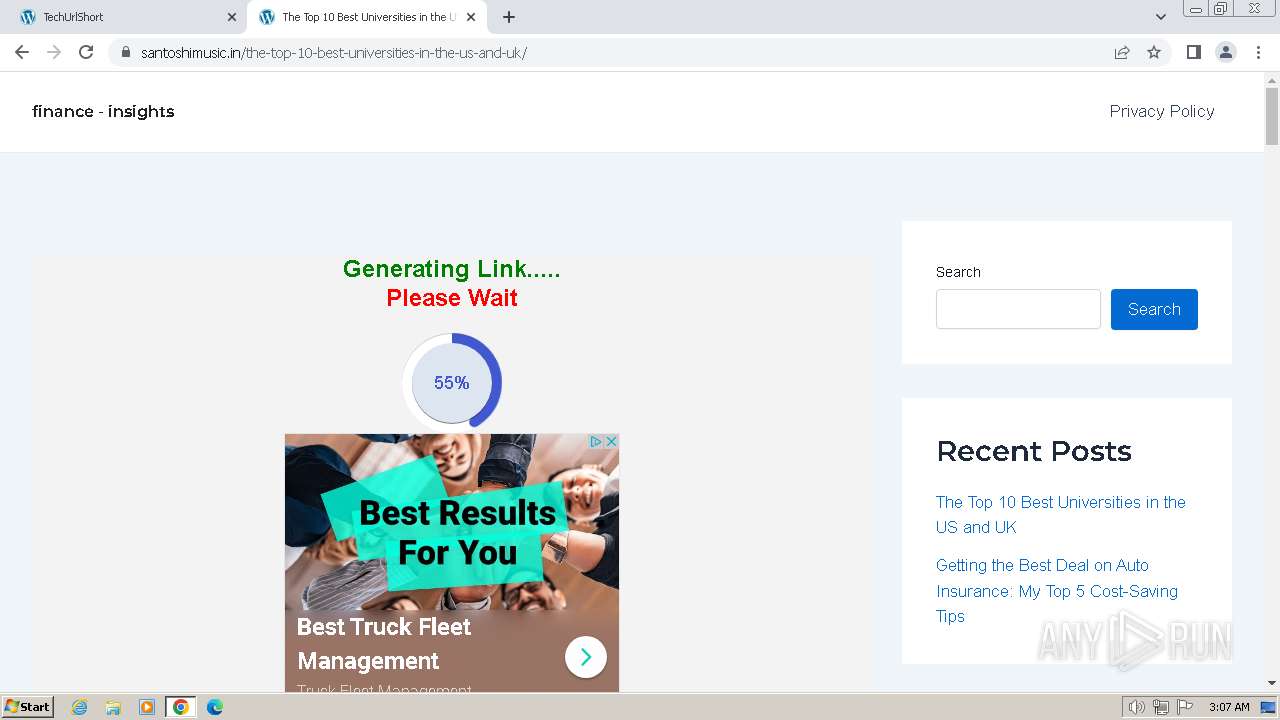Close the ad with the X icon
The width and height of the screenshot is (1280, 720).
click(611, 441)
